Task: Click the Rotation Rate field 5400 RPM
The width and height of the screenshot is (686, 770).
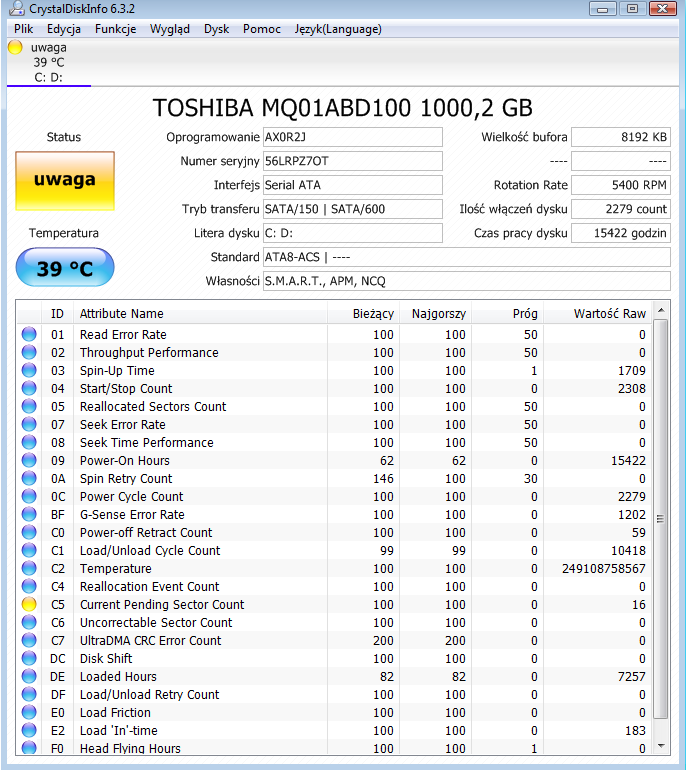Action: [621, 185]
